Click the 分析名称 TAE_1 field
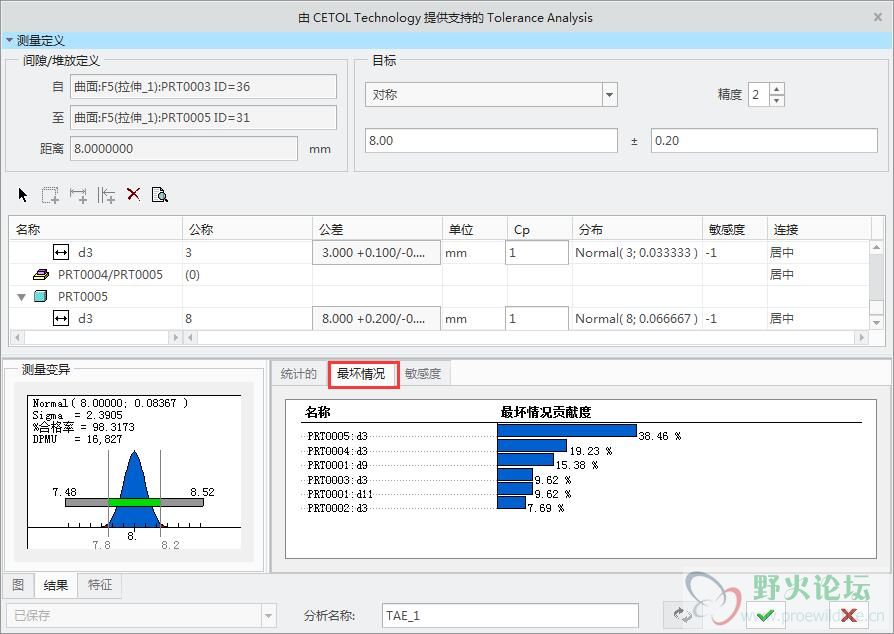Viewport: 894px width, 634px height. pyautogui.click(x=510, y=615)
